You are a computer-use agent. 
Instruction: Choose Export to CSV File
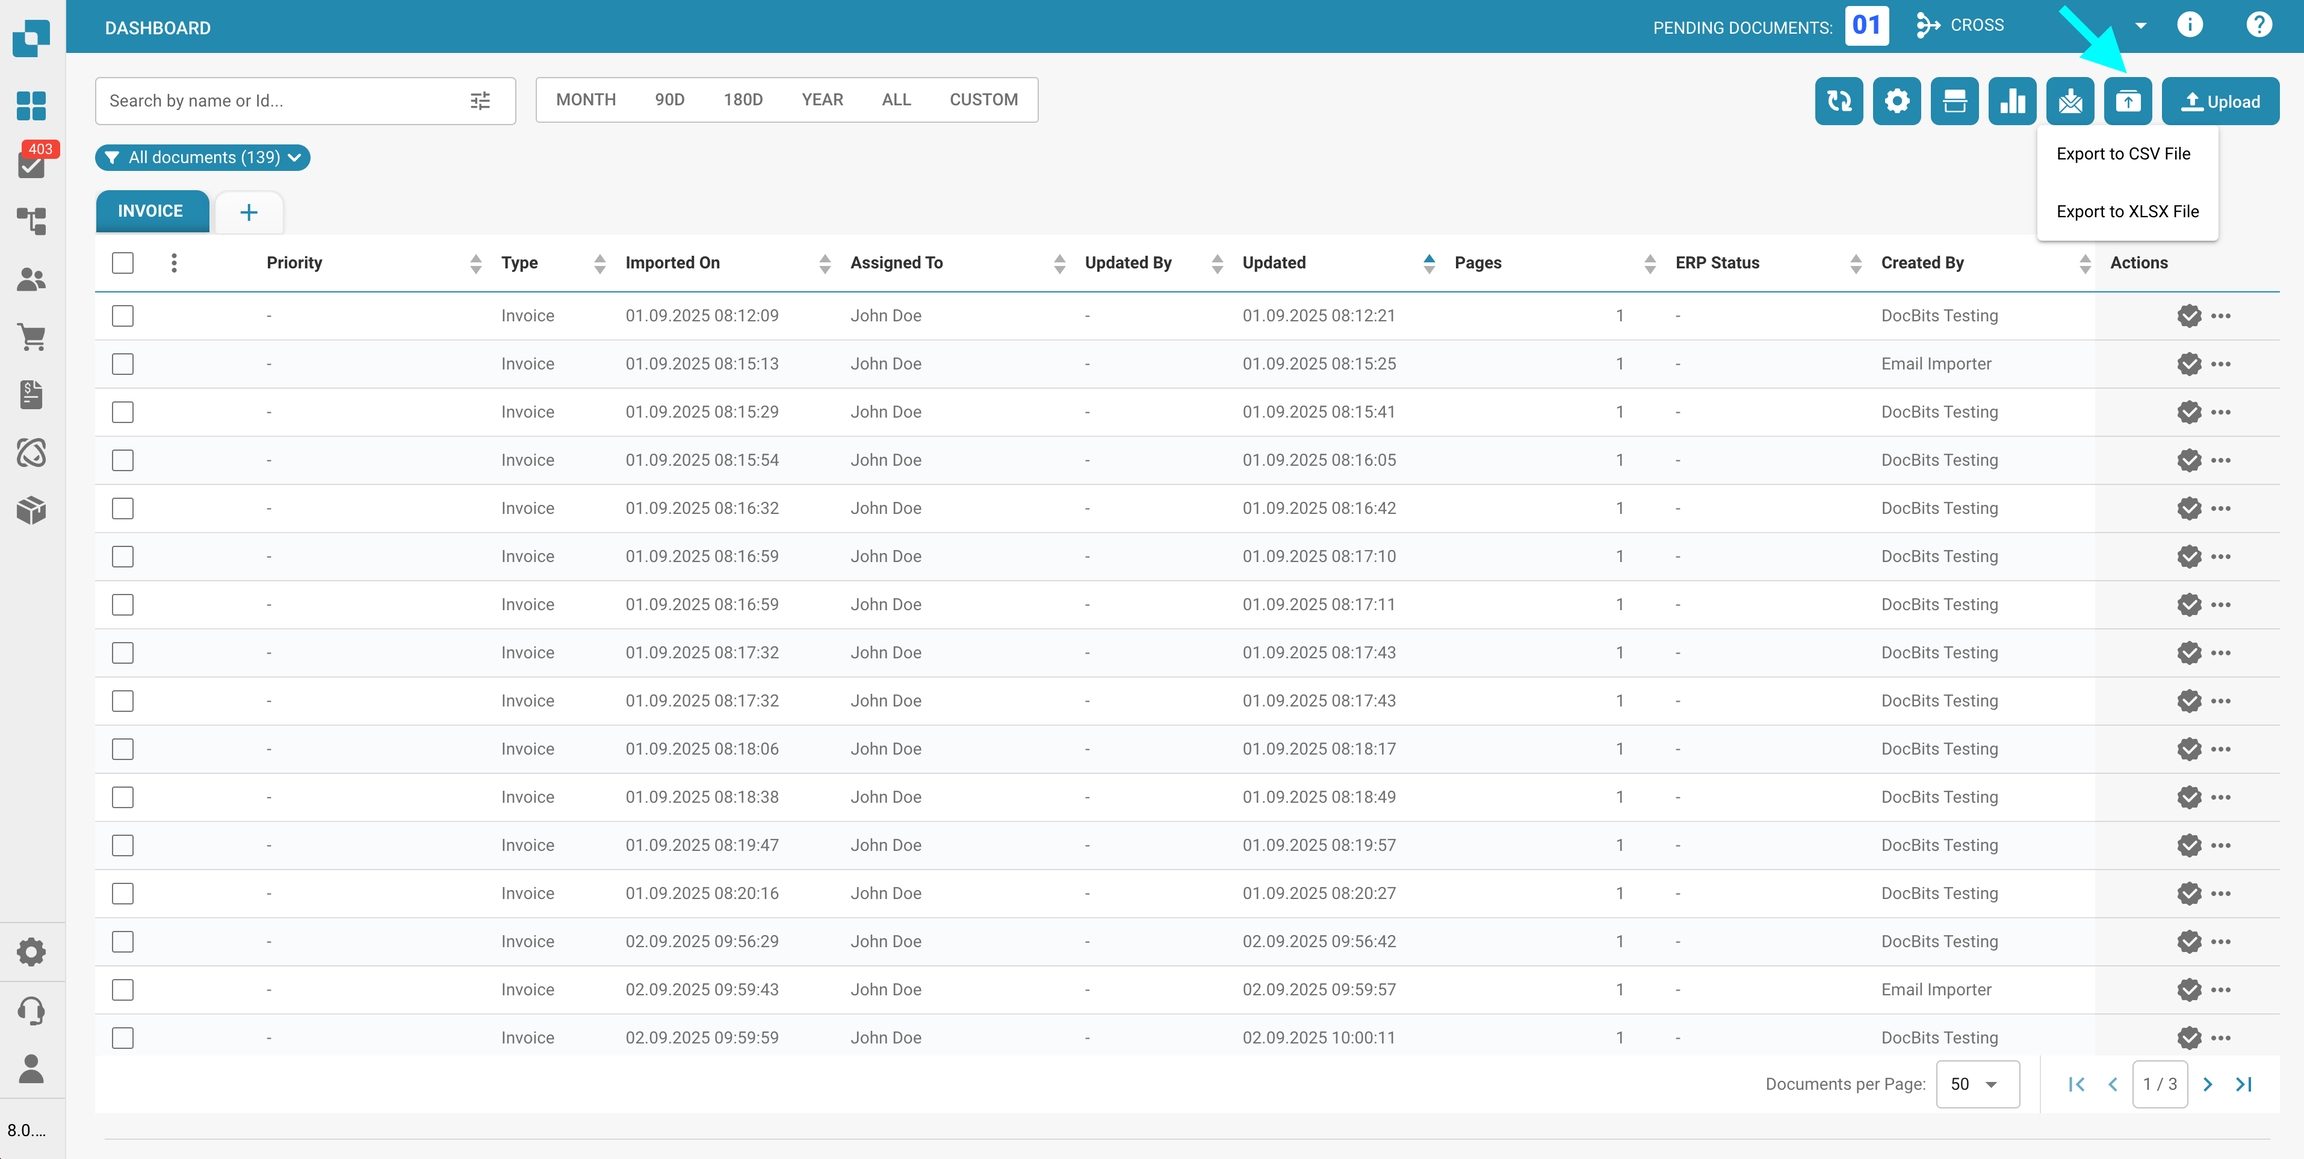2123,154
